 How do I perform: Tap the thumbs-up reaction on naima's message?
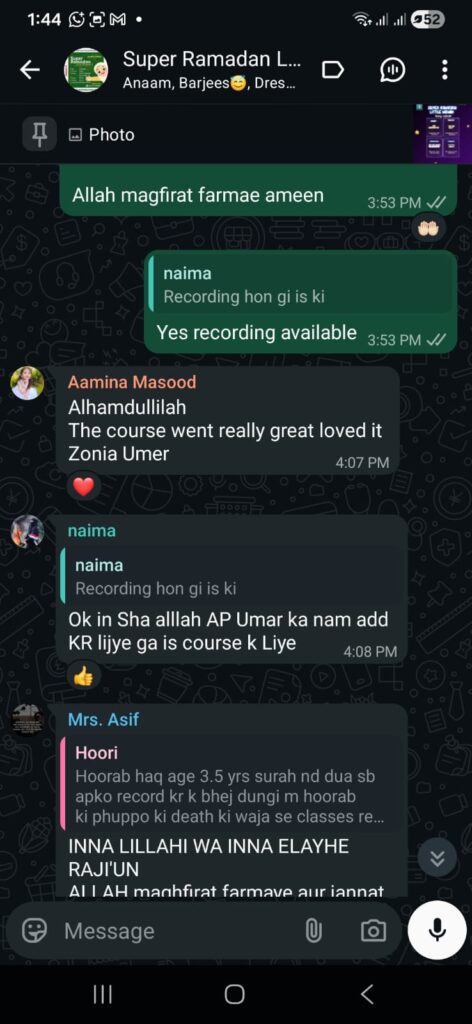[x=84, y=677]
